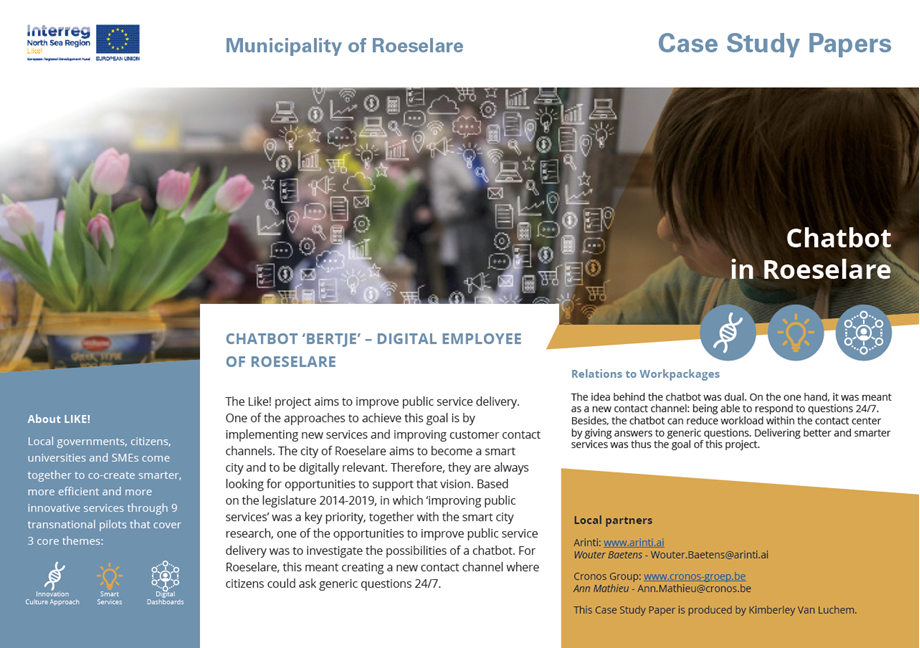Click the name 'Ann Mathieu'

click(601, 588)
